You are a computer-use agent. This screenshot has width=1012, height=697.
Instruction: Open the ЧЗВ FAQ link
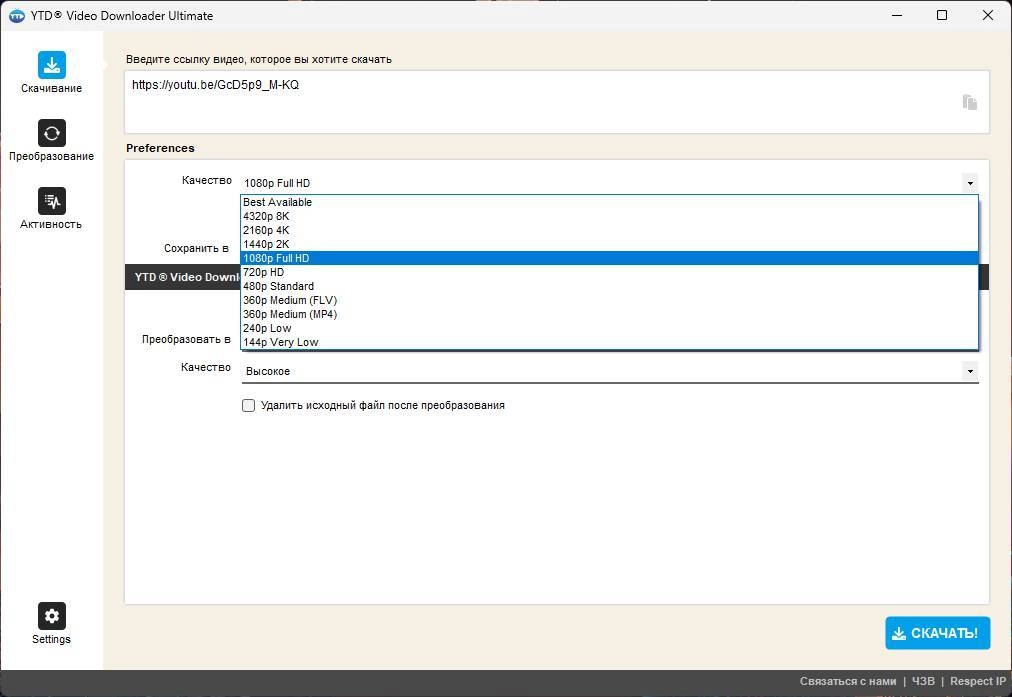[923, 682]
